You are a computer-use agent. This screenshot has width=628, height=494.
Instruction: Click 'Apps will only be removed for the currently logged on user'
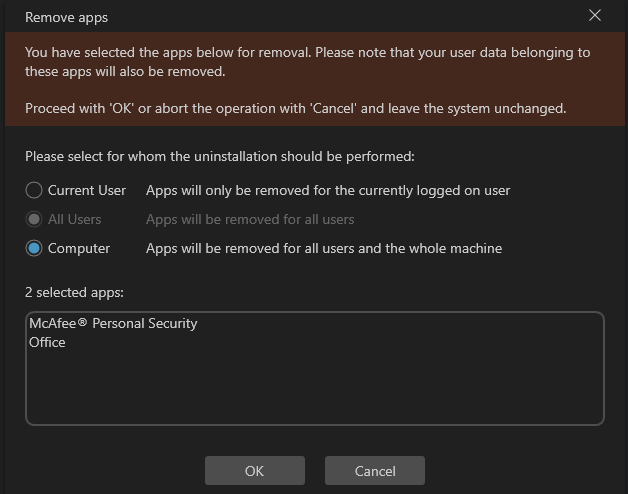[x=328, y=190]
